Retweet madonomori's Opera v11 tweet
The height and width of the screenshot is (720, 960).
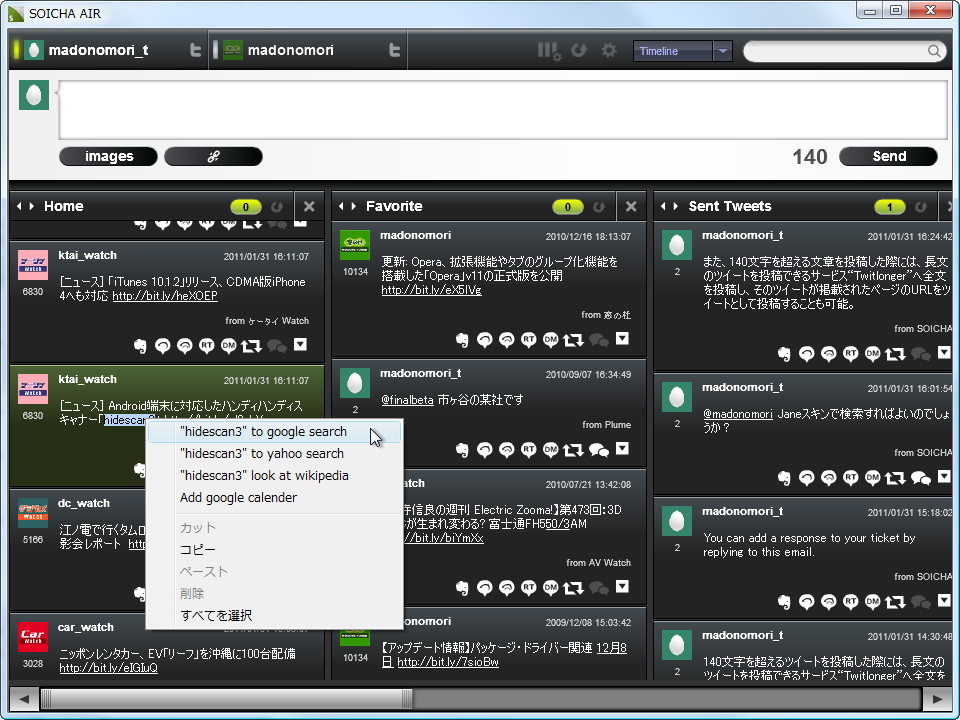click(x=574, y=340)
